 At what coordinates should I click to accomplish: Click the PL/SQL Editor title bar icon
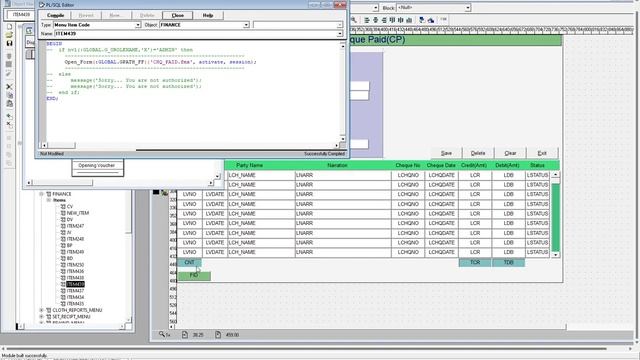42,5
